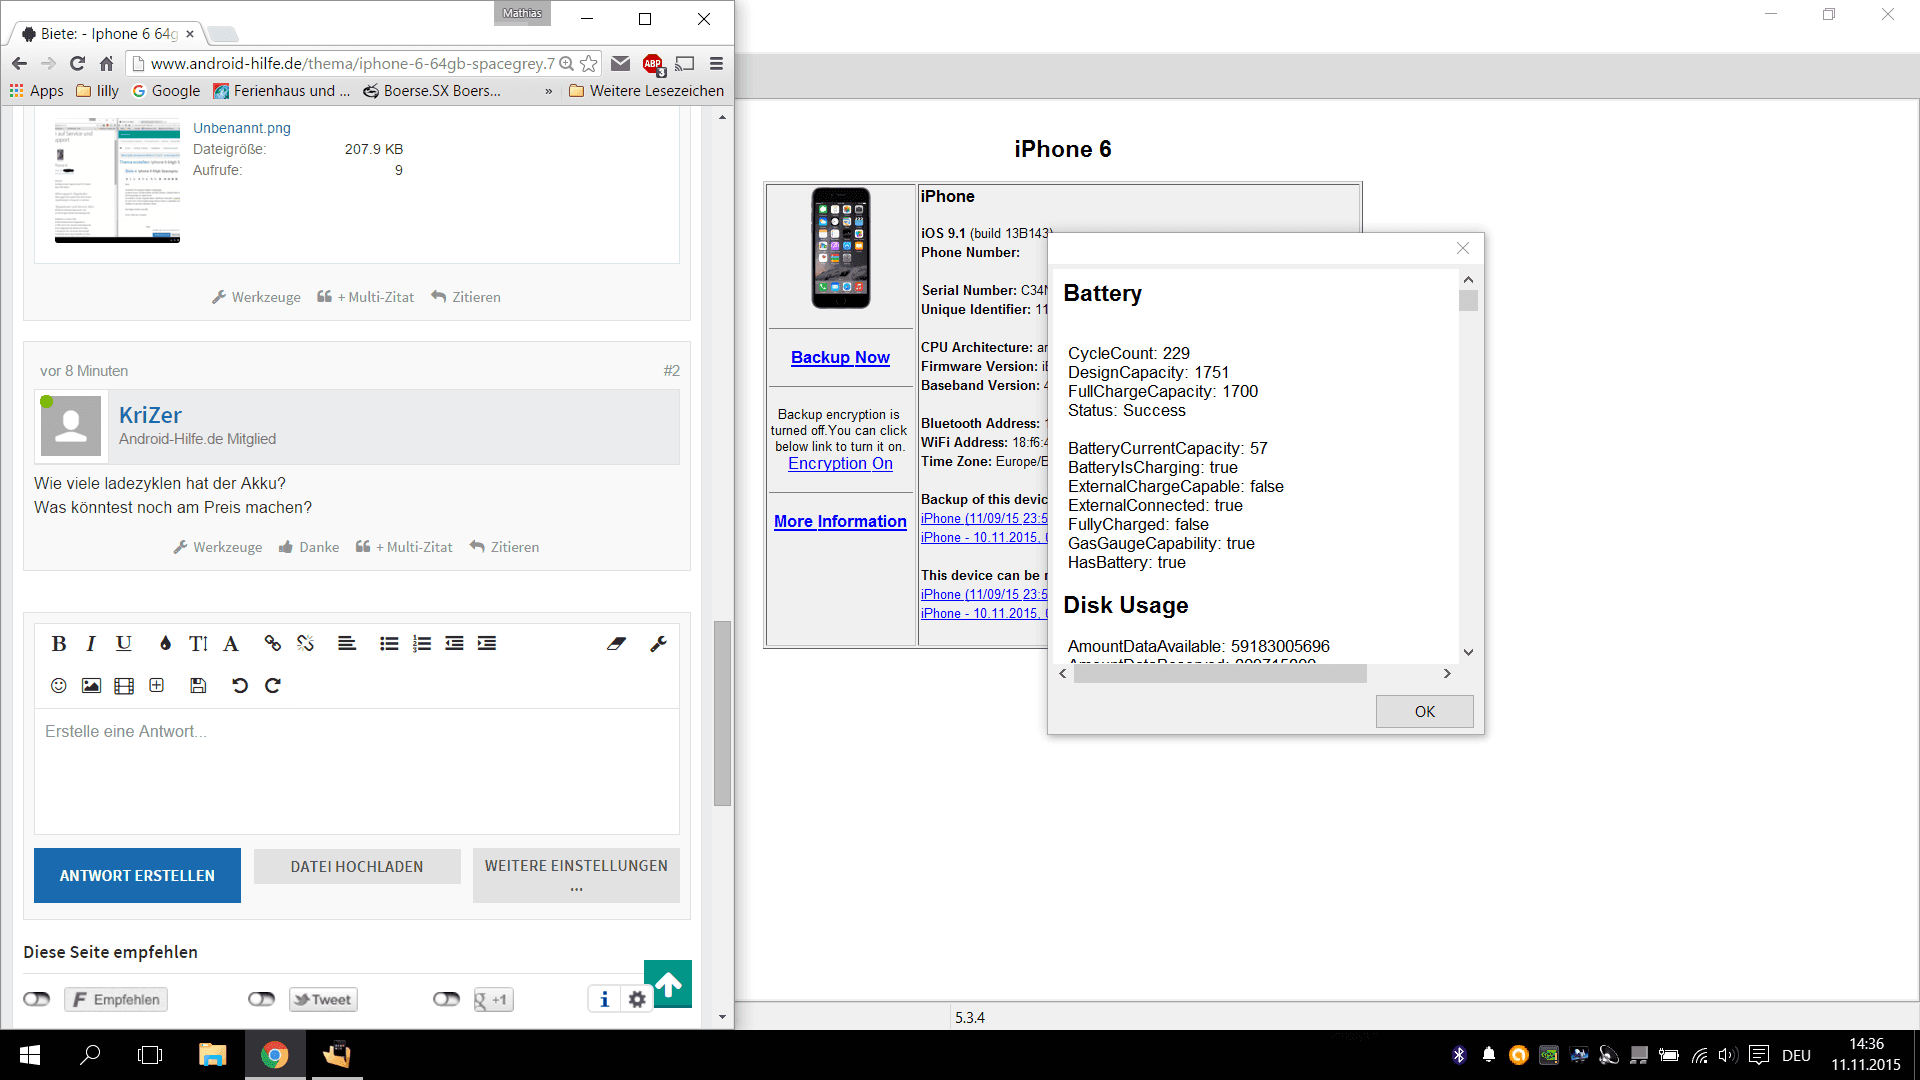Open Werkzeuge tools in KriZer's post
The width and height of the screenshot is (1920, 1080).
218,547
